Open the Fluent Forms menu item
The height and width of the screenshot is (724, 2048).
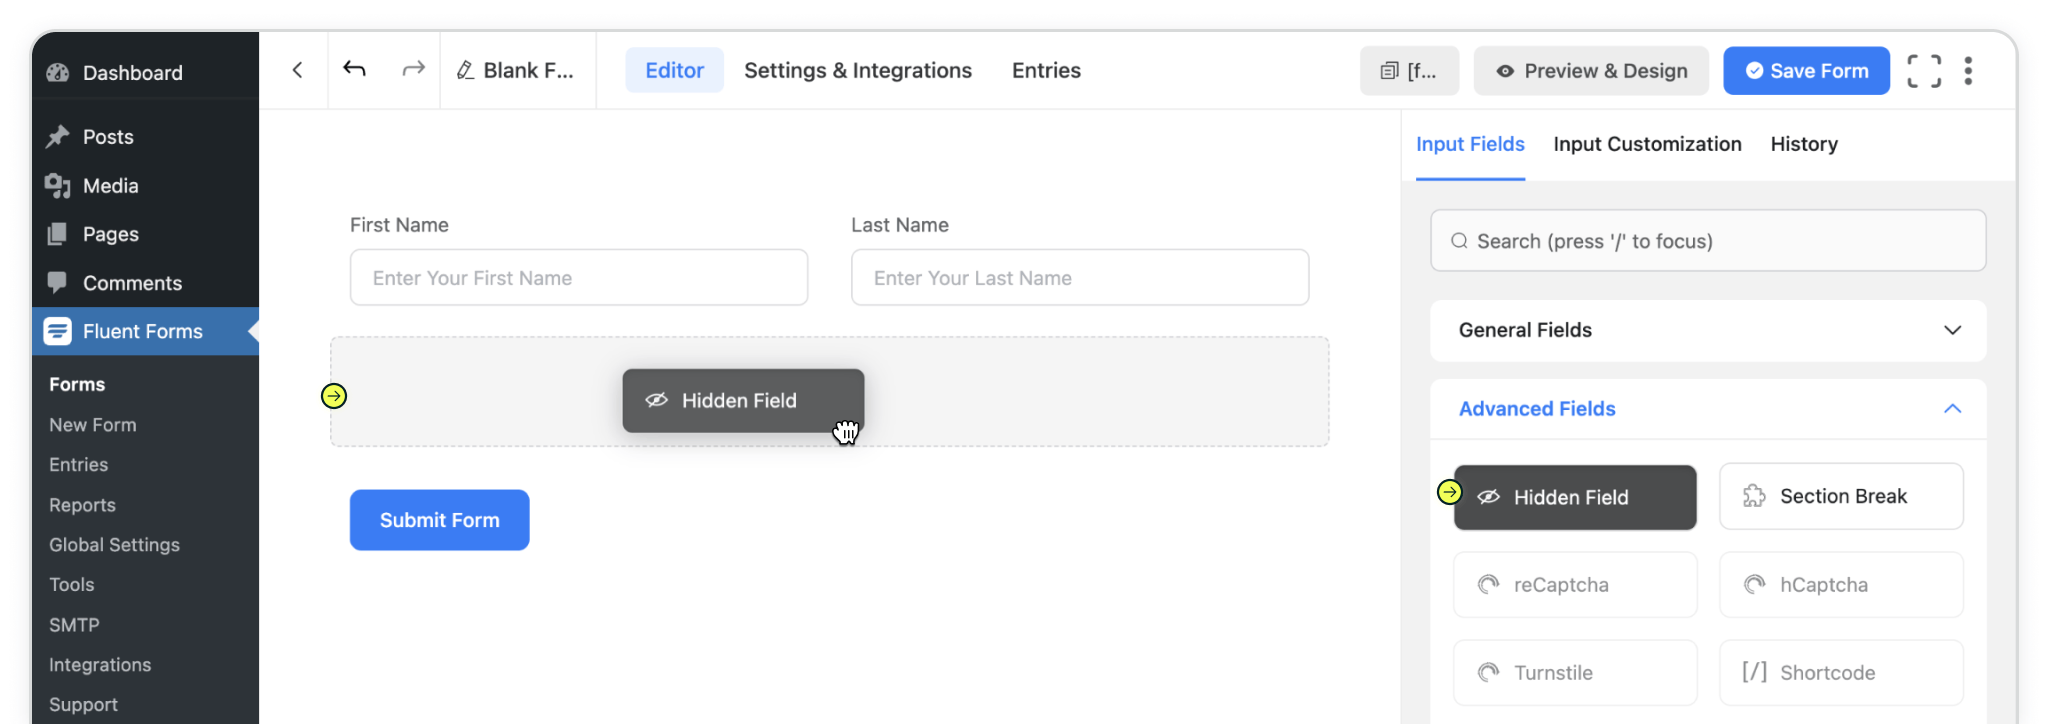pos(145,331)
